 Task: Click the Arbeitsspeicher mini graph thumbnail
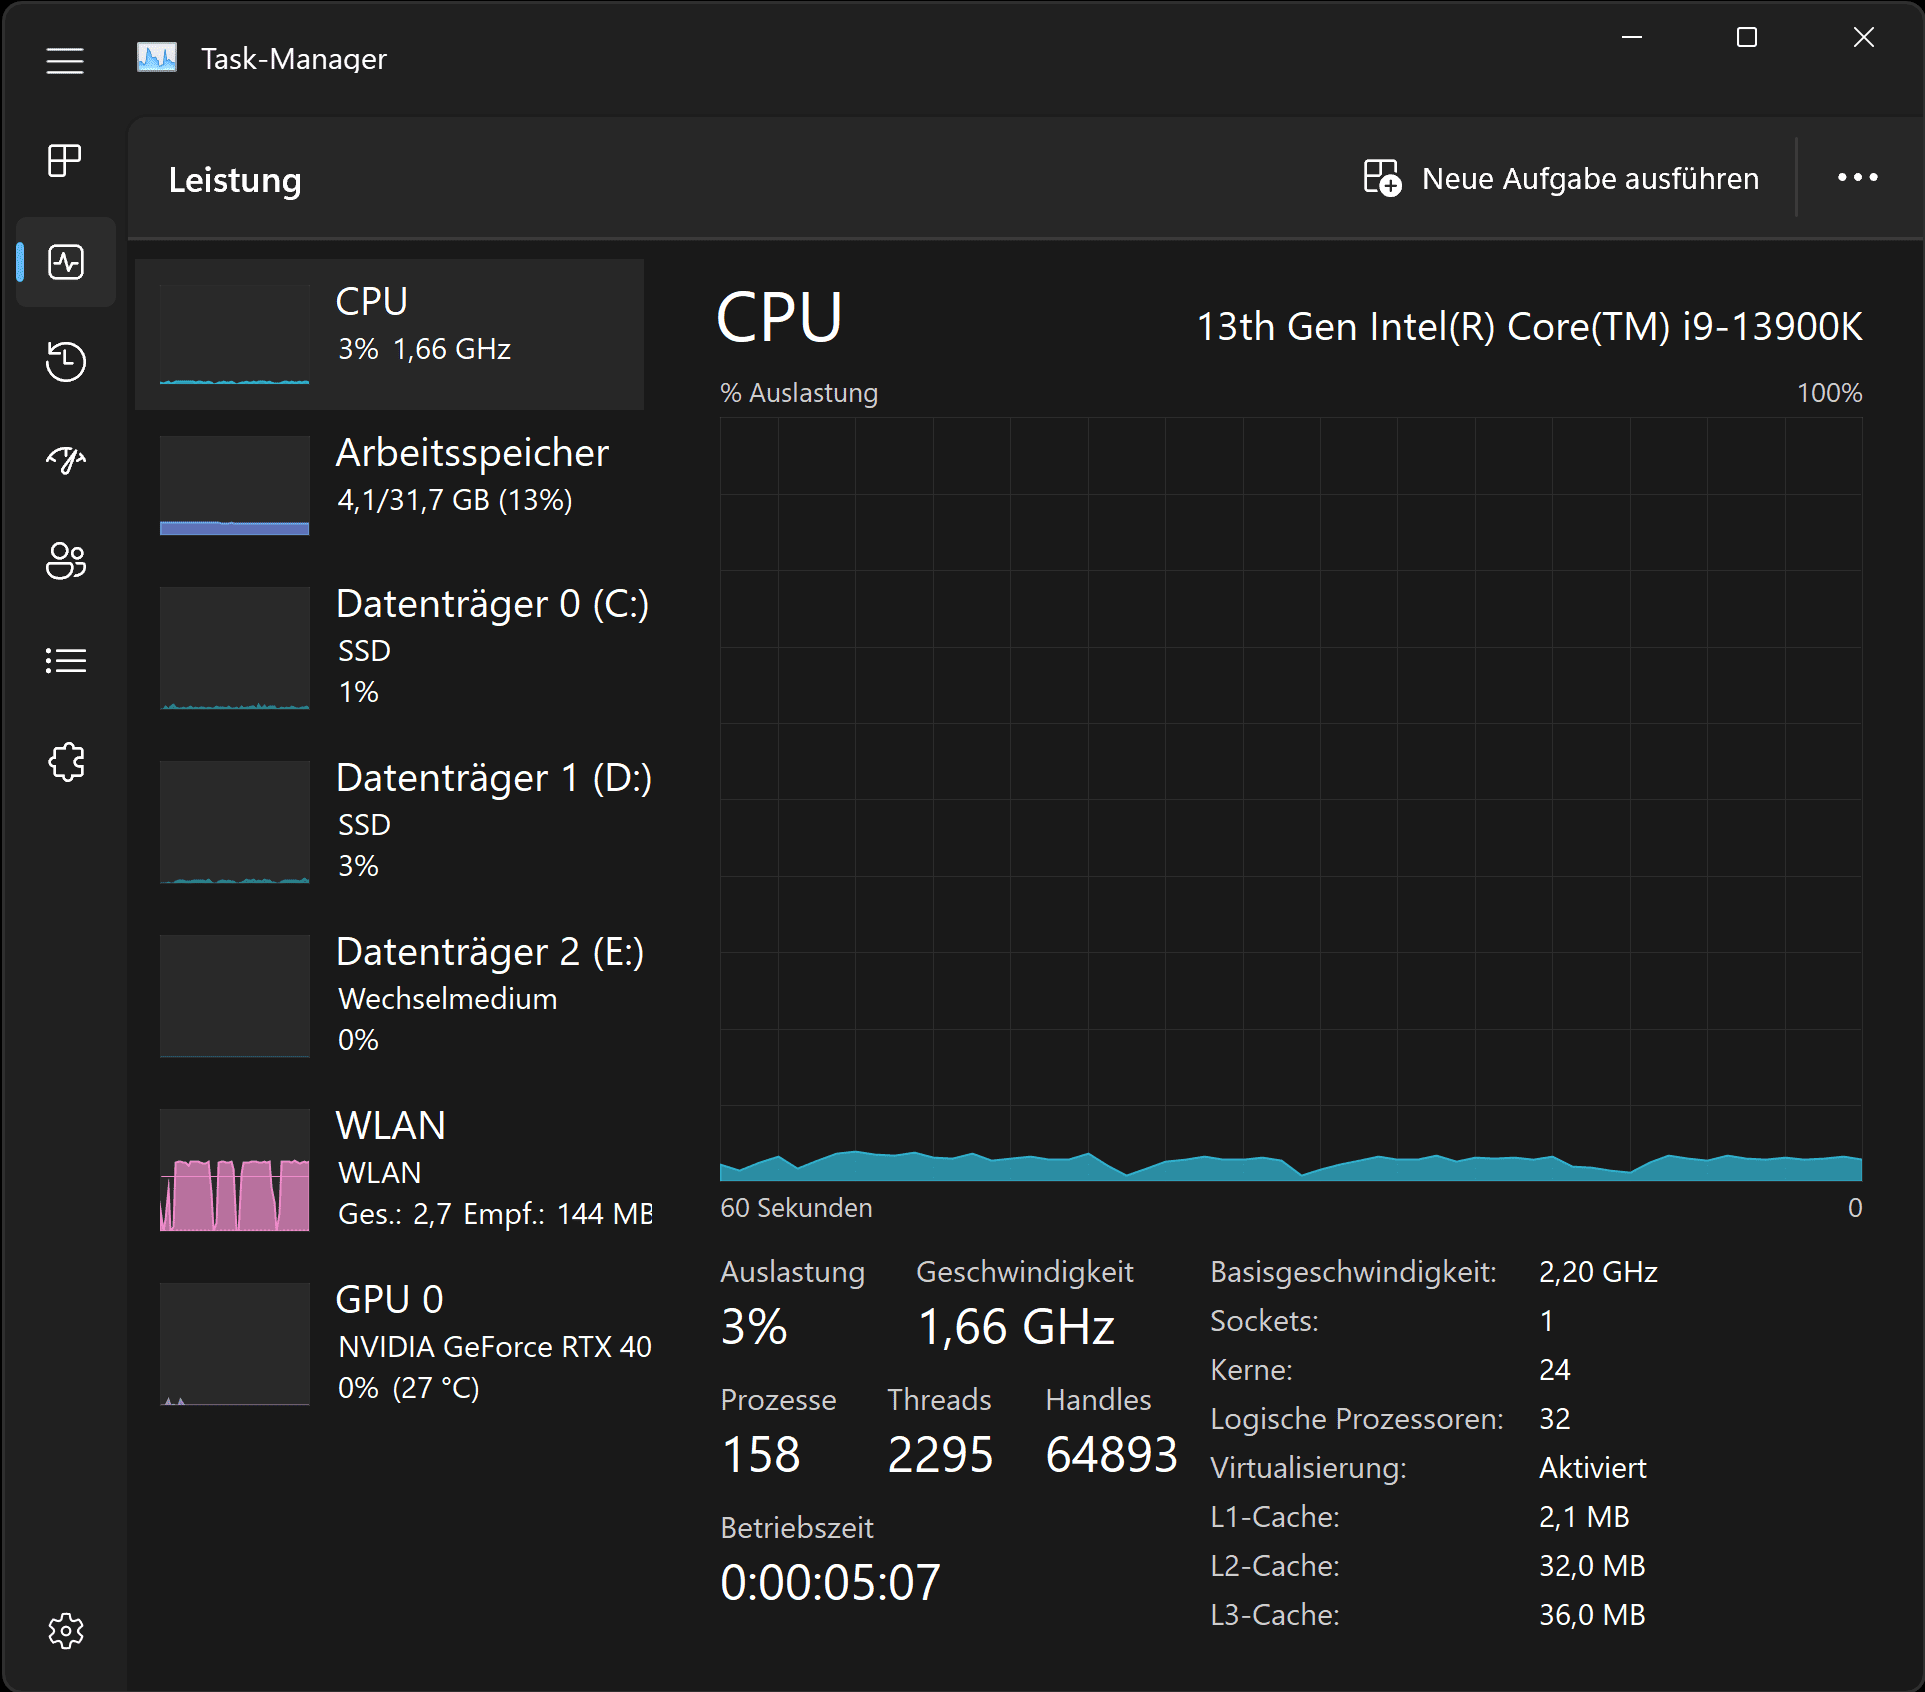[x=235, y=485]
